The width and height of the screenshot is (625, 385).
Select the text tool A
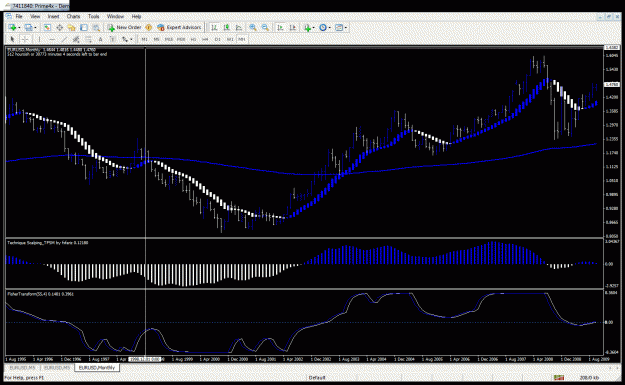tap(100, 39)
